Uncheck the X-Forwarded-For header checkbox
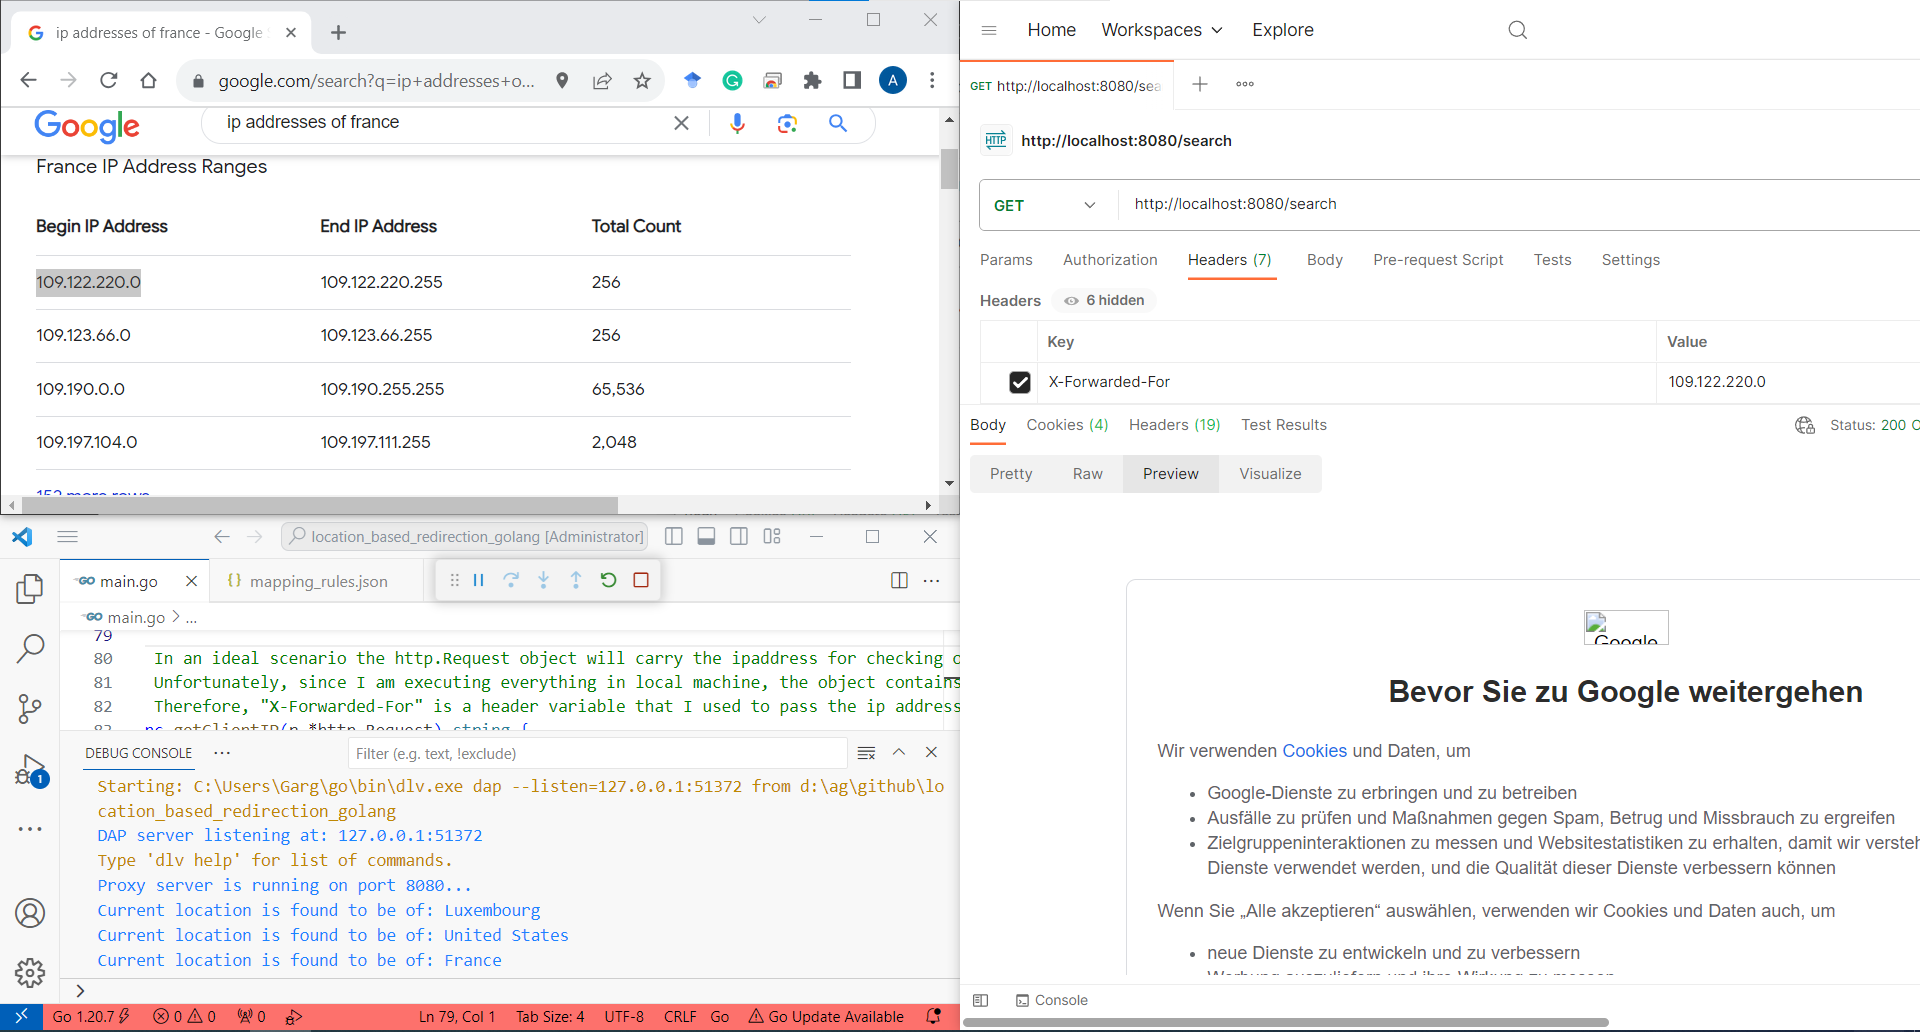 click(x=1019, y=382)
